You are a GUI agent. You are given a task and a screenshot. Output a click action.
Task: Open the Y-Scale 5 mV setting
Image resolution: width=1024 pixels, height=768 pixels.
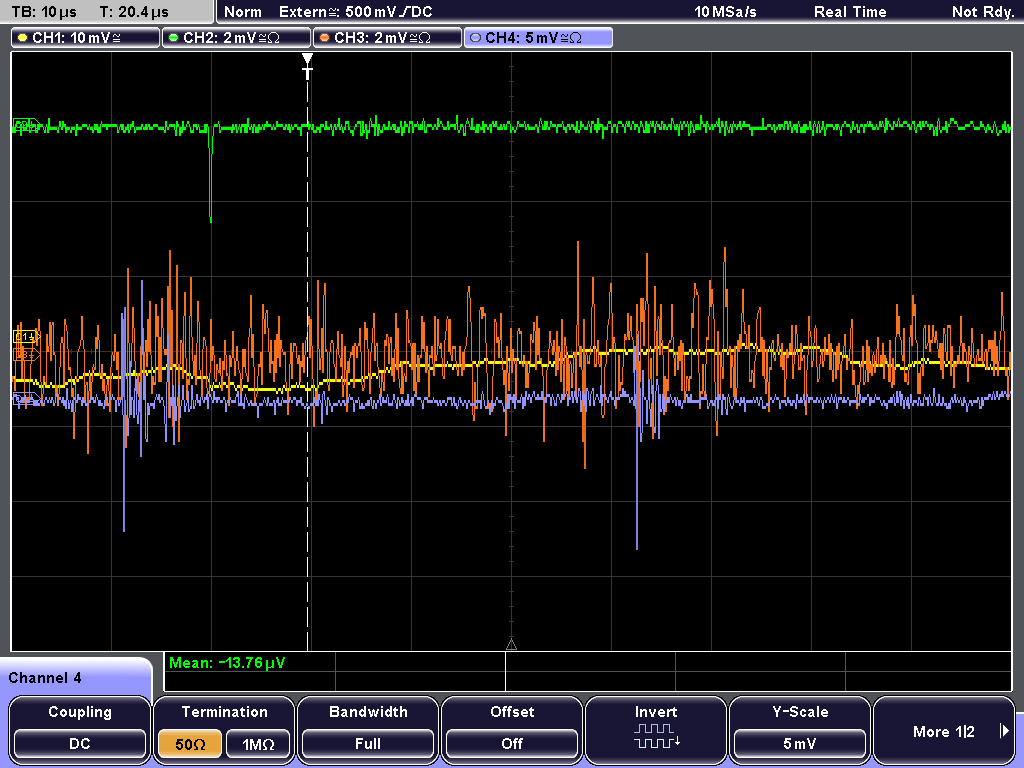pyautogui.click(x=800, y=743)
